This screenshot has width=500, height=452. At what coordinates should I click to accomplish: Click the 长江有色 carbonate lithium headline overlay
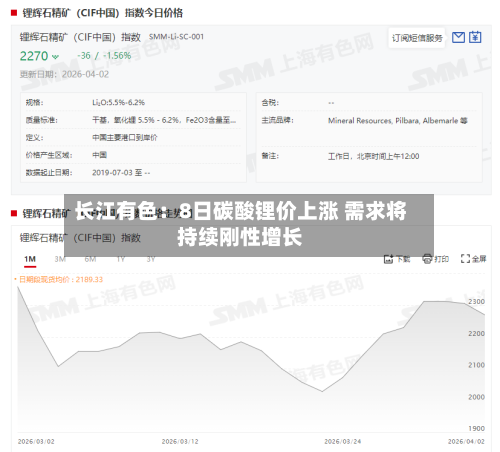tap(249, 225)
